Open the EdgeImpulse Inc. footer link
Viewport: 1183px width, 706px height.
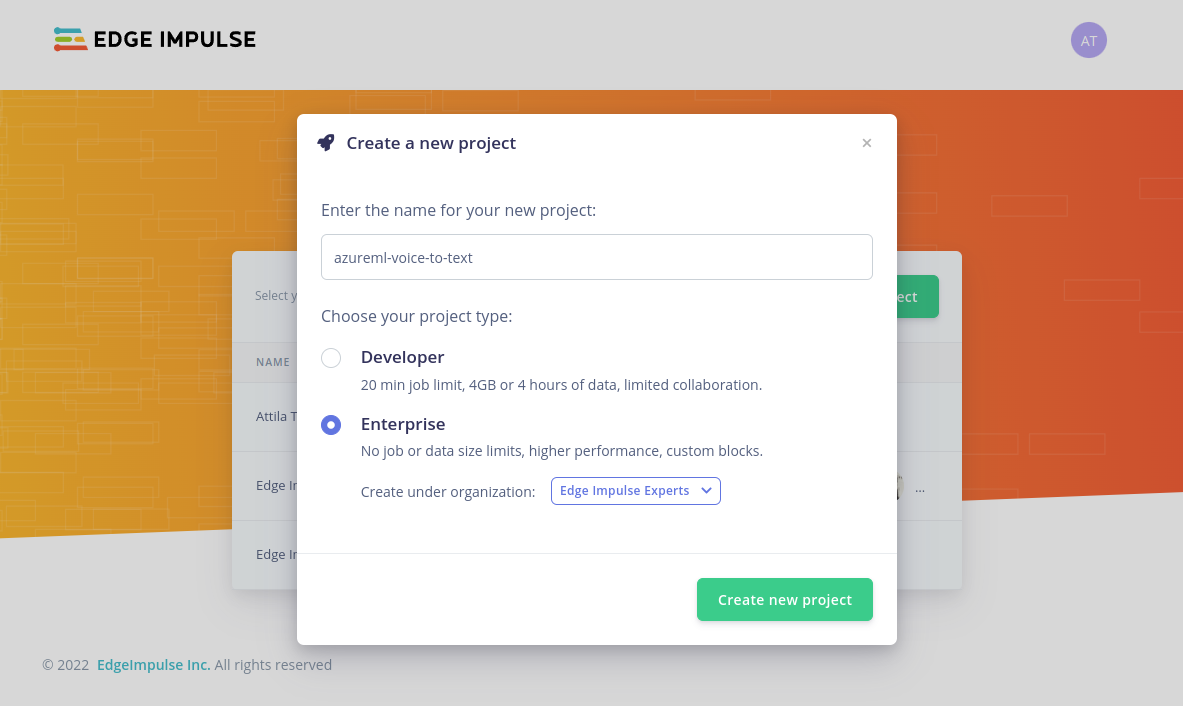153,665
